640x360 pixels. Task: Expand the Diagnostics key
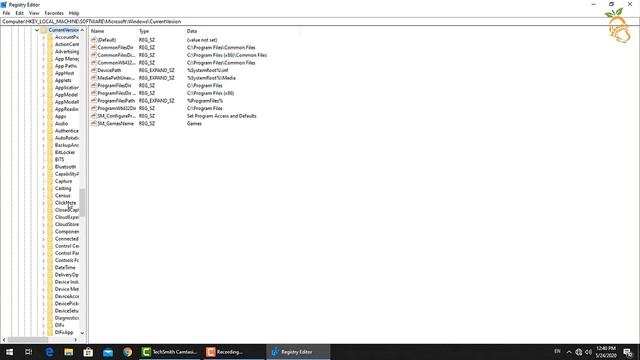coord(44,318)
